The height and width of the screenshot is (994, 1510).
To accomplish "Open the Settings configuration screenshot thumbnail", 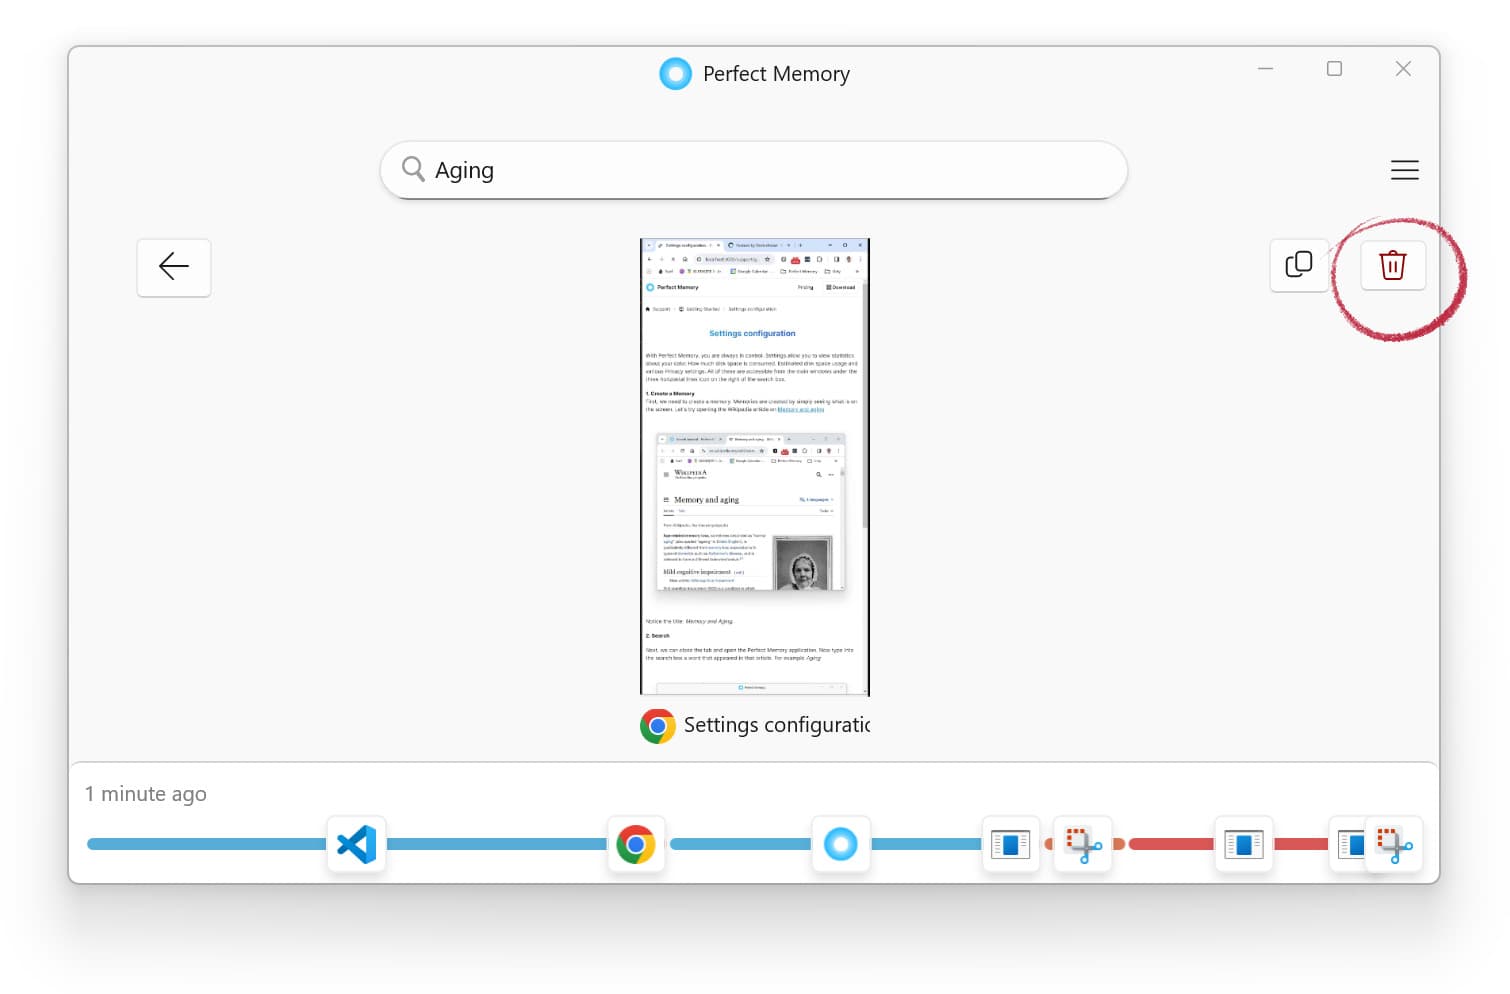I will point(754,466).
